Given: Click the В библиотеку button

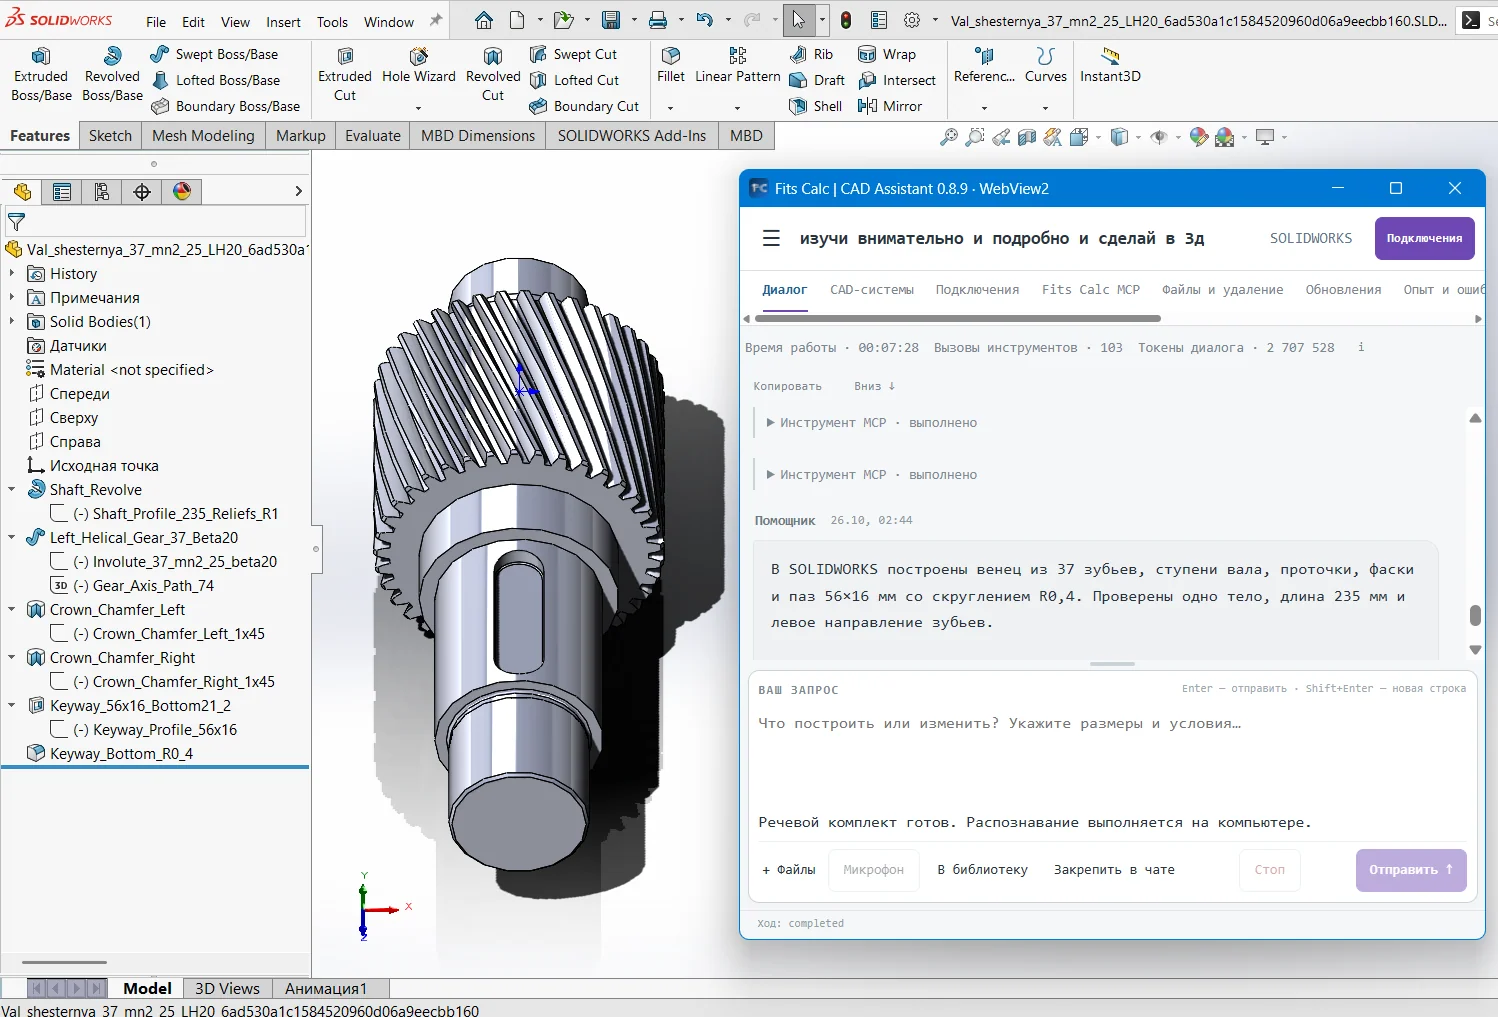Looking at the screenshot, I should pos(983,870).
